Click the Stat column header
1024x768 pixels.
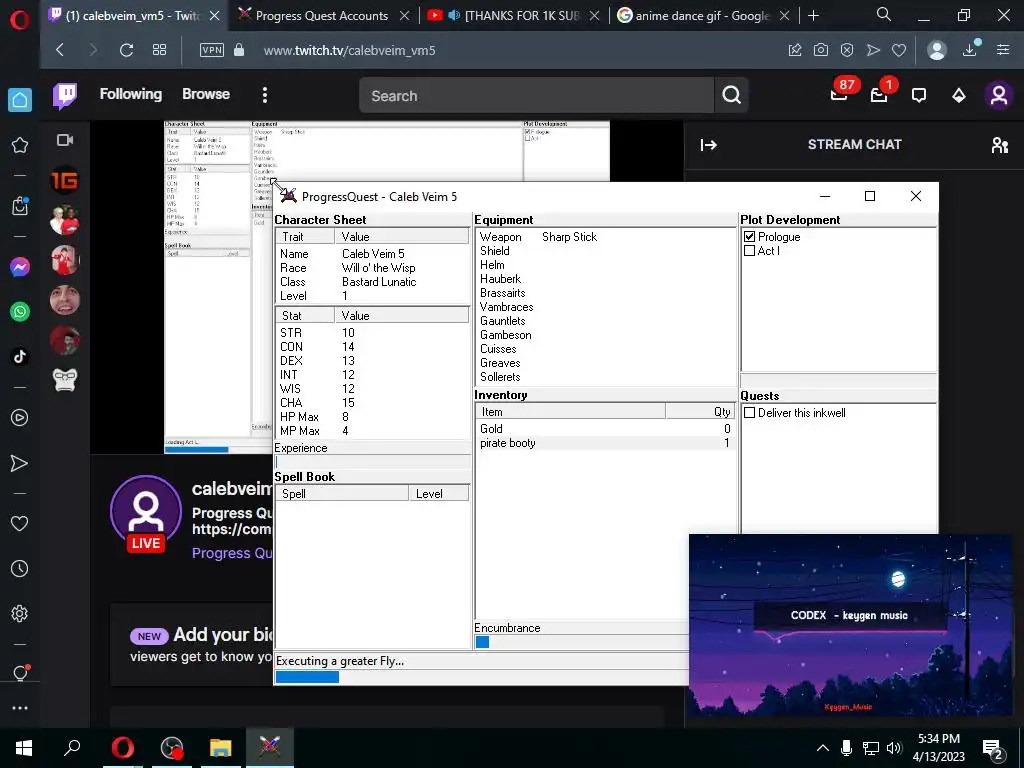pos(305,315)
